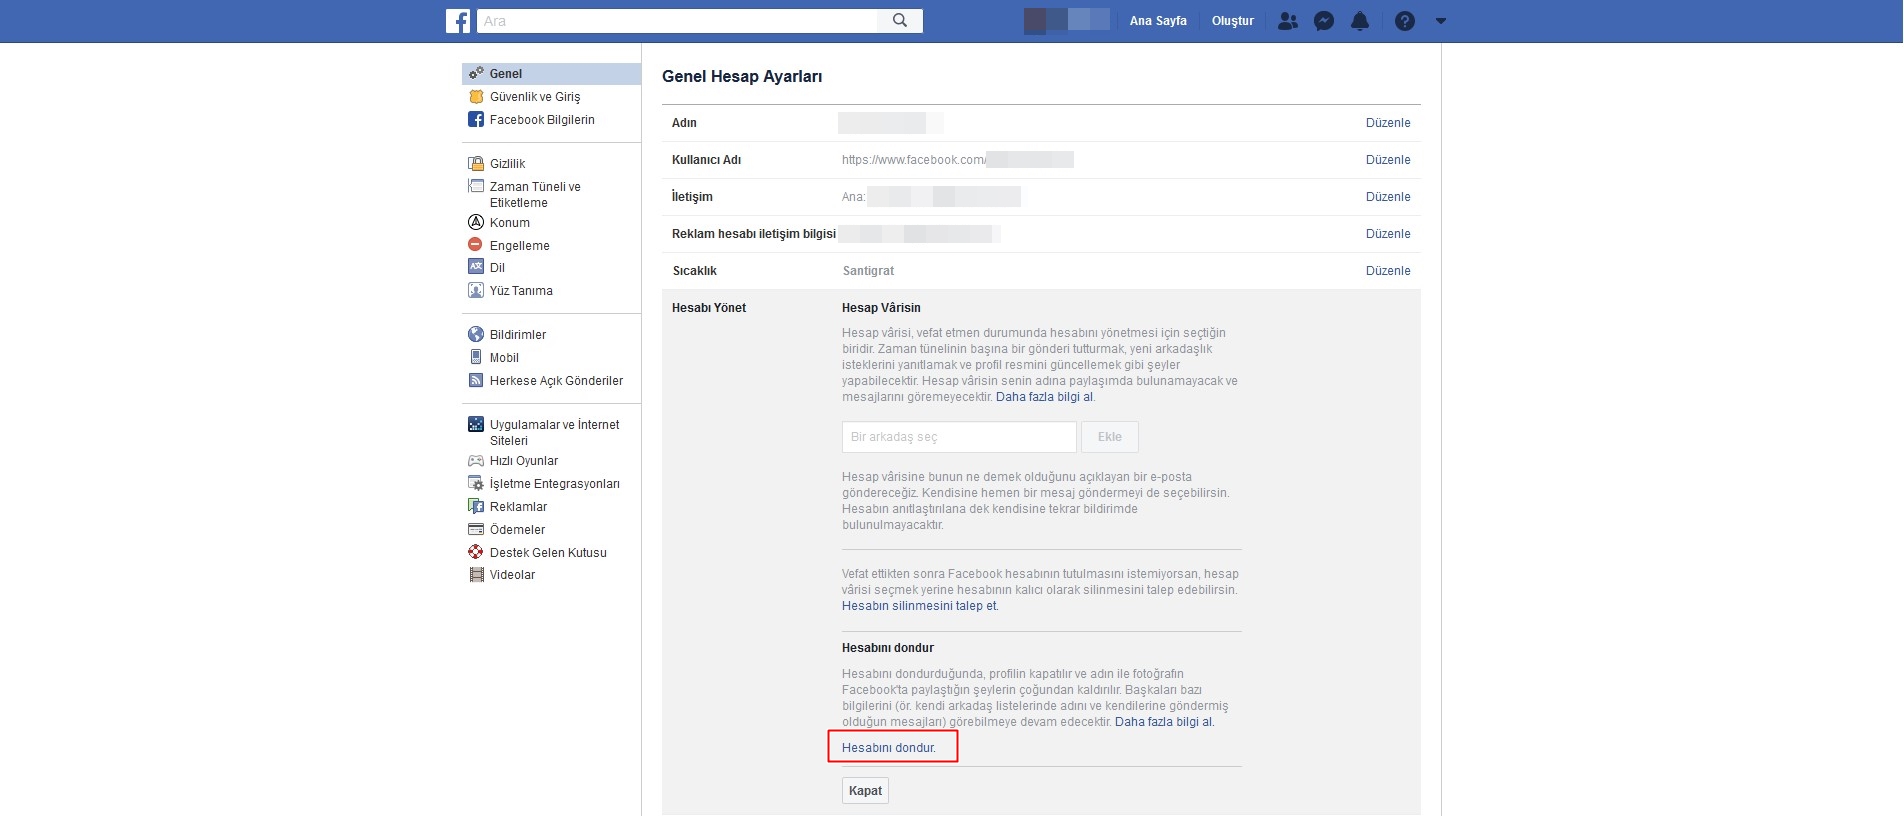Click the Konum icon

pyautogui.click(x=476, y=222)
